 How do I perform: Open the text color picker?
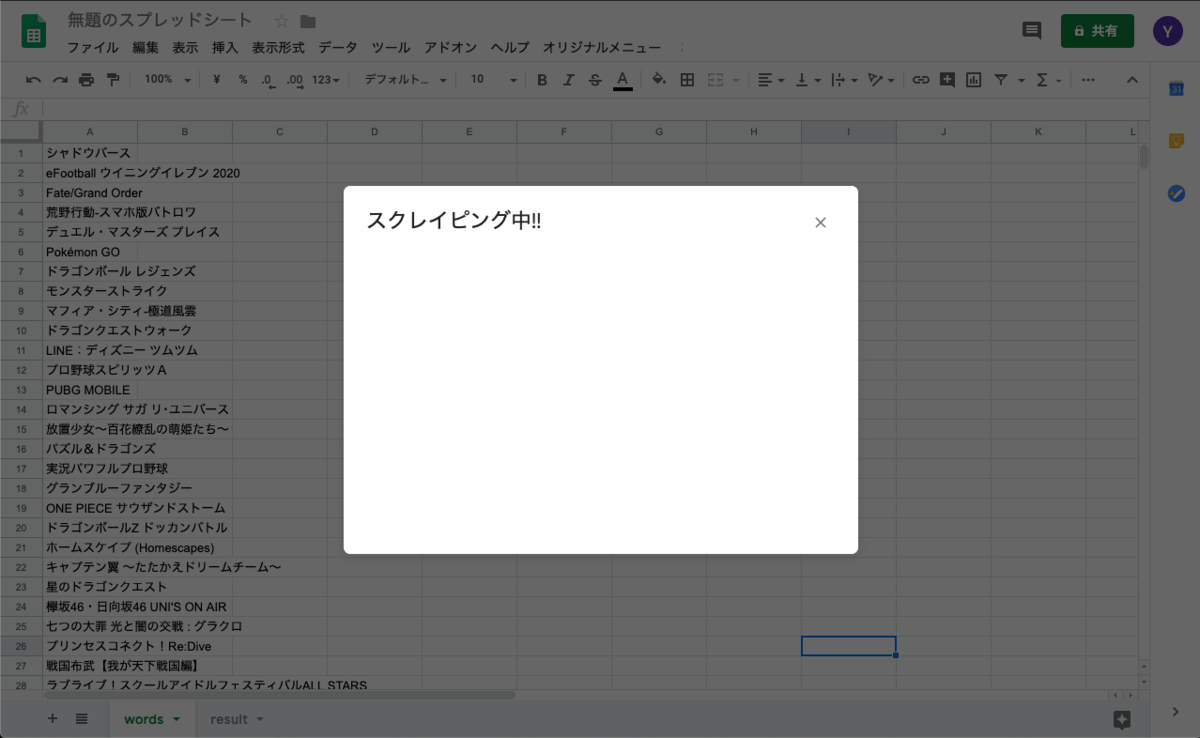tap(623, 80)
